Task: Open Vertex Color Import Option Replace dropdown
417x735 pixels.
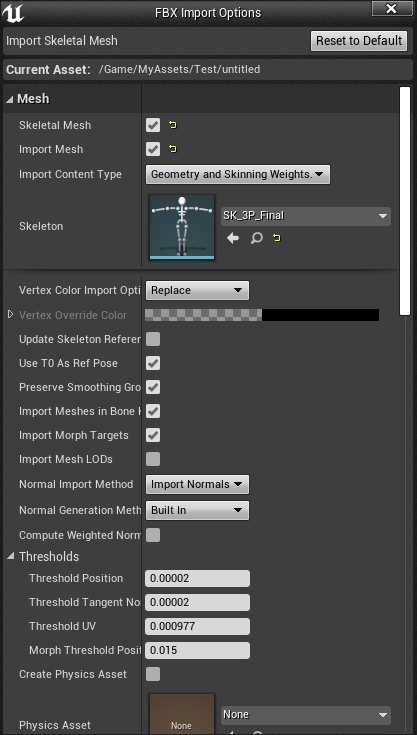Action: 197,290
